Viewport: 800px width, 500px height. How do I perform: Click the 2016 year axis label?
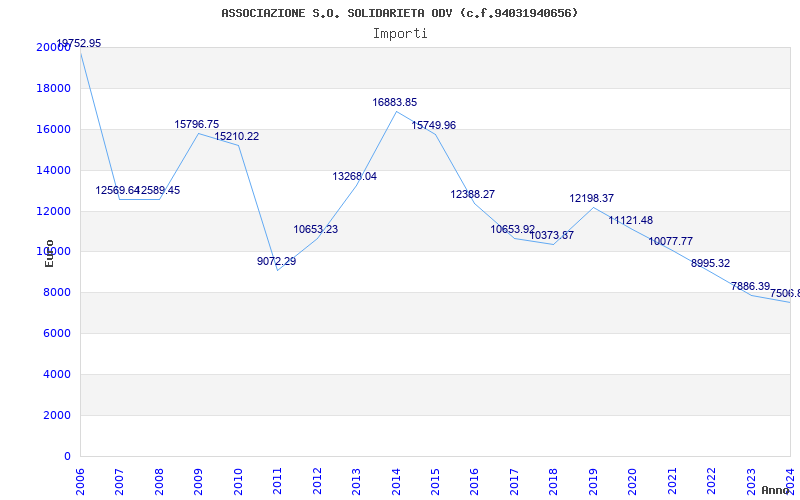coord(474,482)
